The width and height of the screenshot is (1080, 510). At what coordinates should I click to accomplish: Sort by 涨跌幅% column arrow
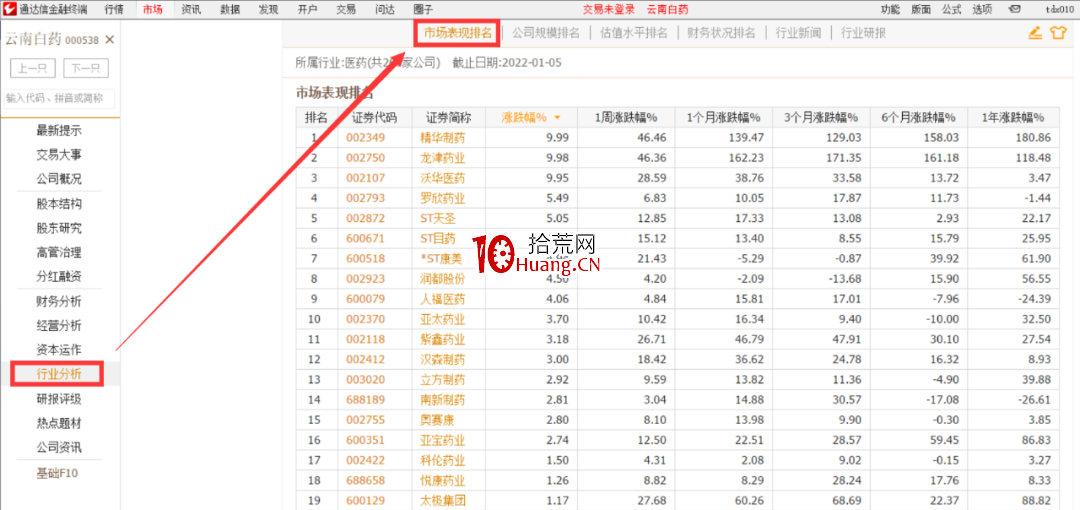tap(557, 118)
